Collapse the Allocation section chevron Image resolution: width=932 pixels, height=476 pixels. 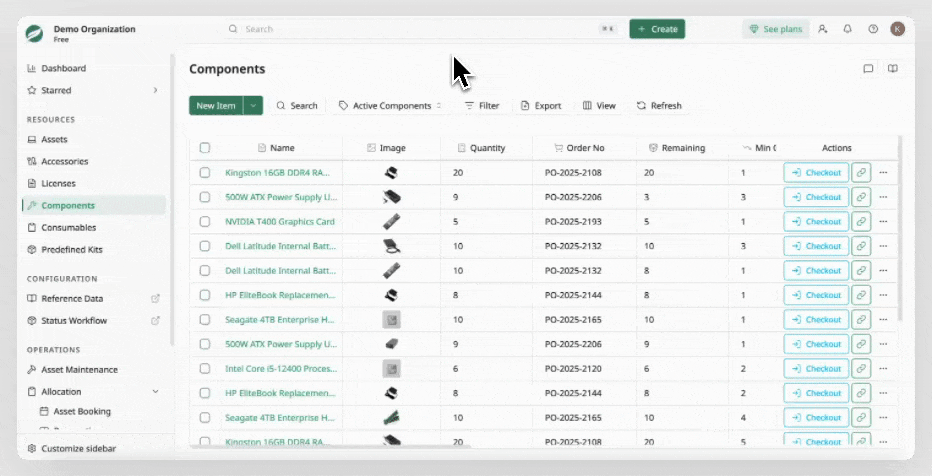click(155, 392)
